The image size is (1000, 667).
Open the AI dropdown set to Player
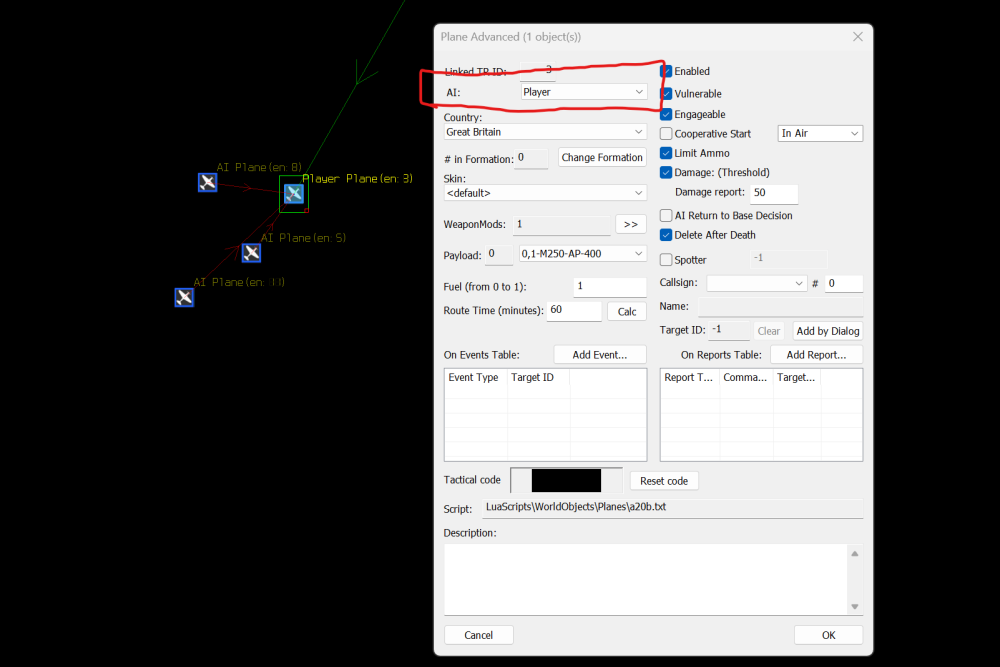click(583, 92)
